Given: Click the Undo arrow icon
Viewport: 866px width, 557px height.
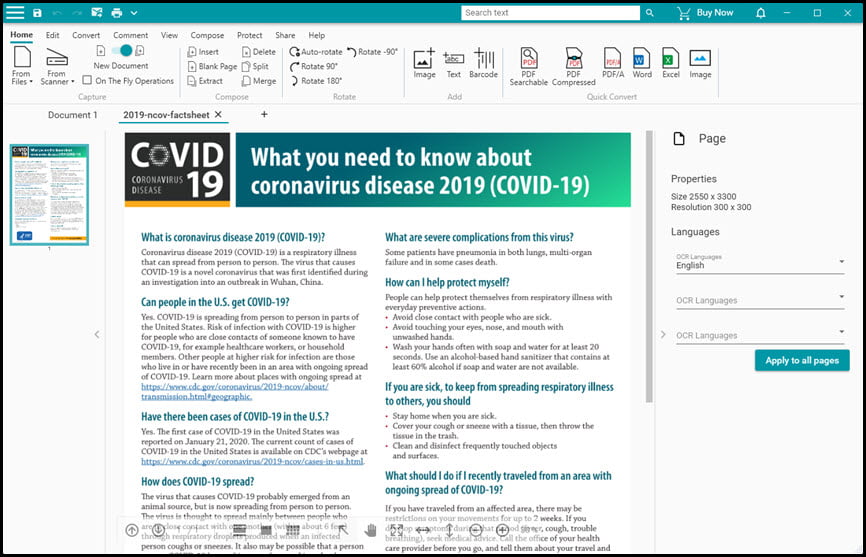Looking at the screenshot, I should coord(57,13).
